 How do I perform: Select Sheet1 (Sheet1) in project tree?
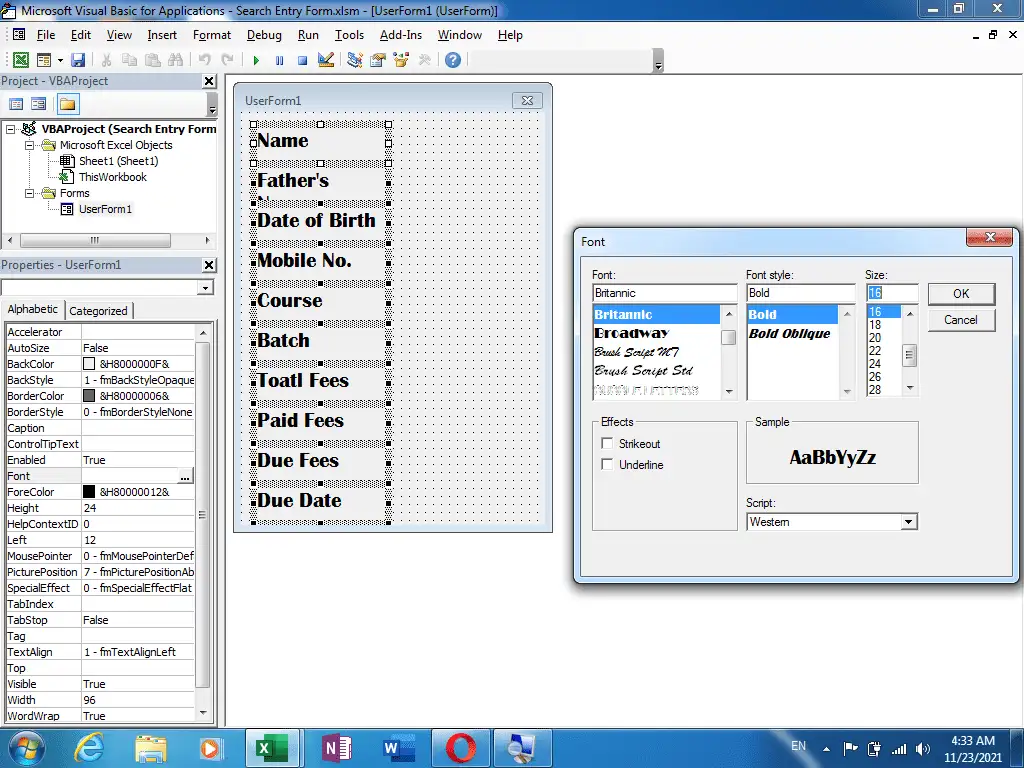tap(118, 161)
